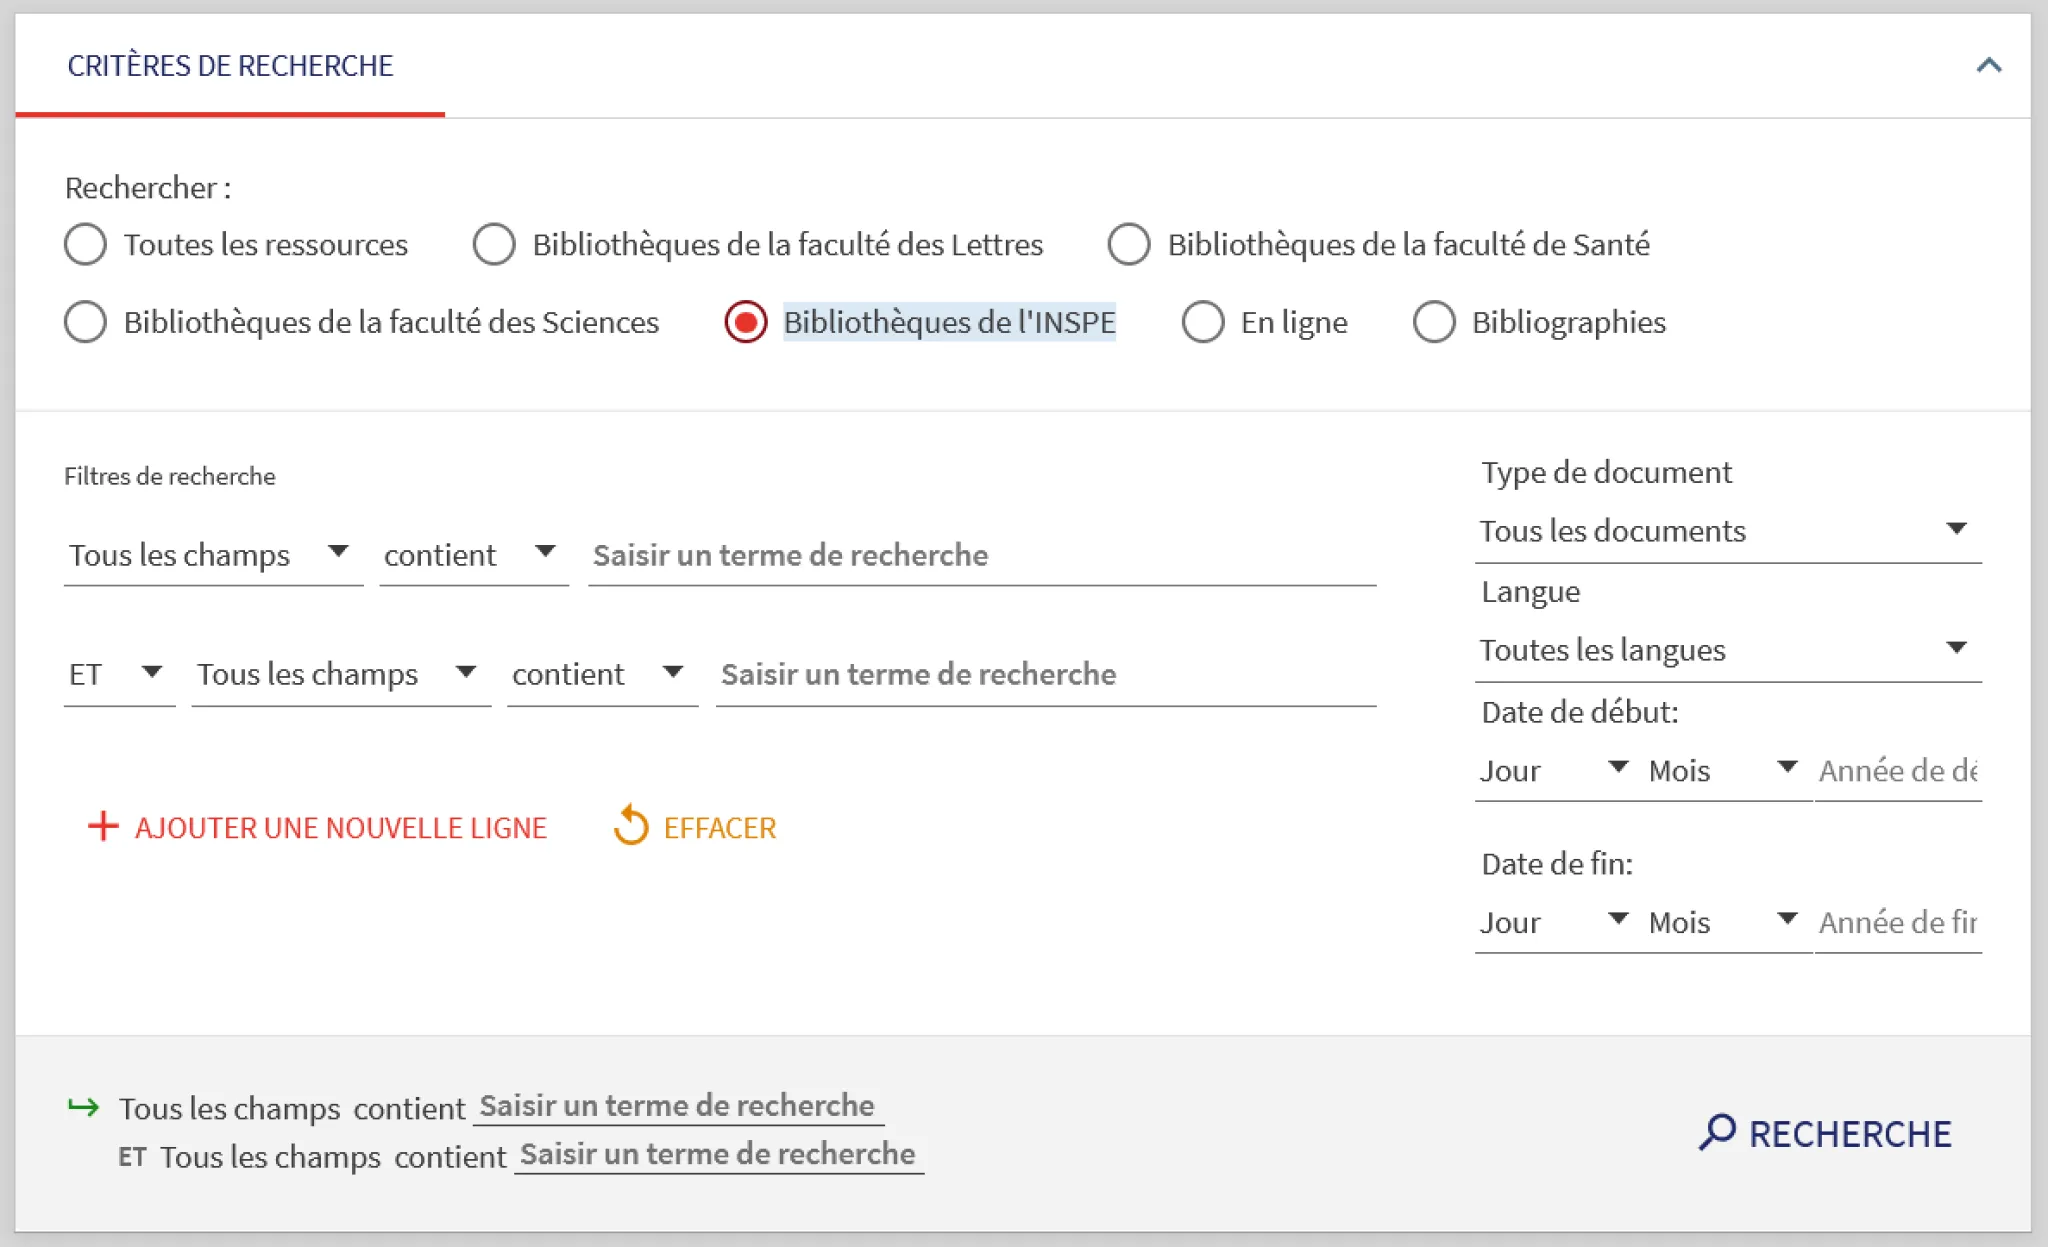The height and width of the screenshot is (1247, 2048).
Task: Pick the Bibliographies radio button
Action: [1433, 322]
